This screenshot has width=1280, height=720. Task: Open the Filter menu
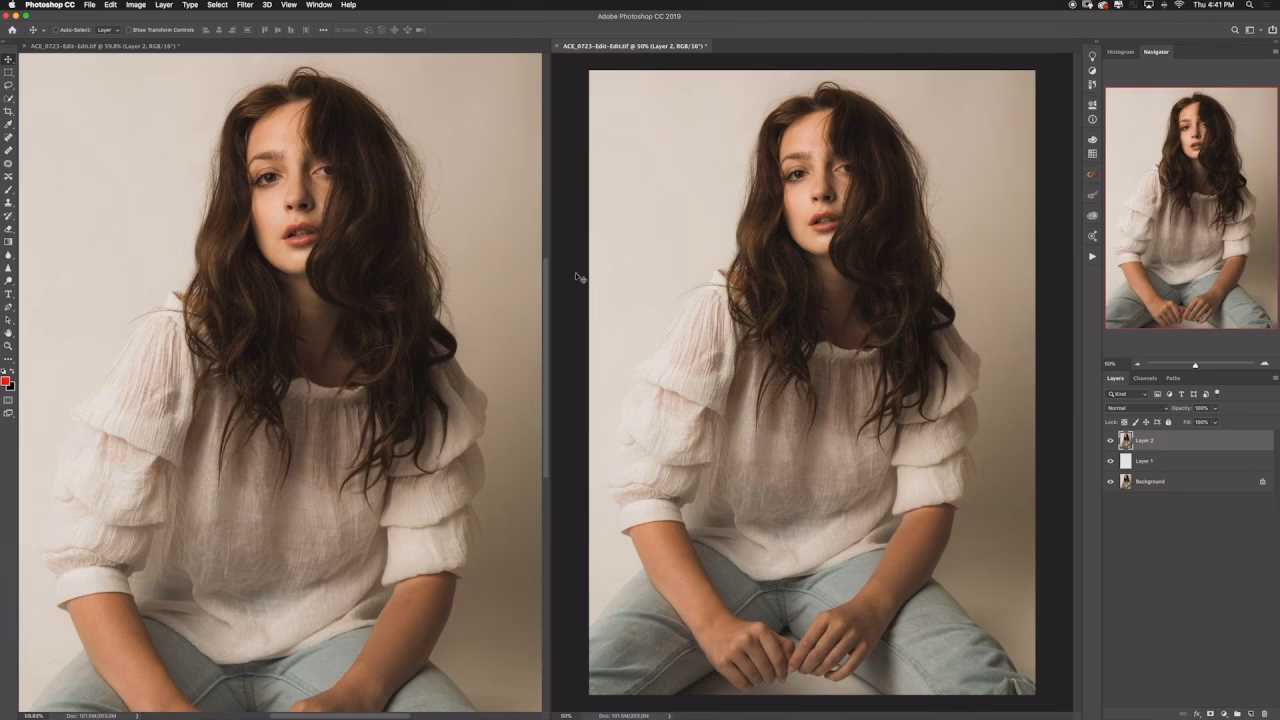point(243,5)
